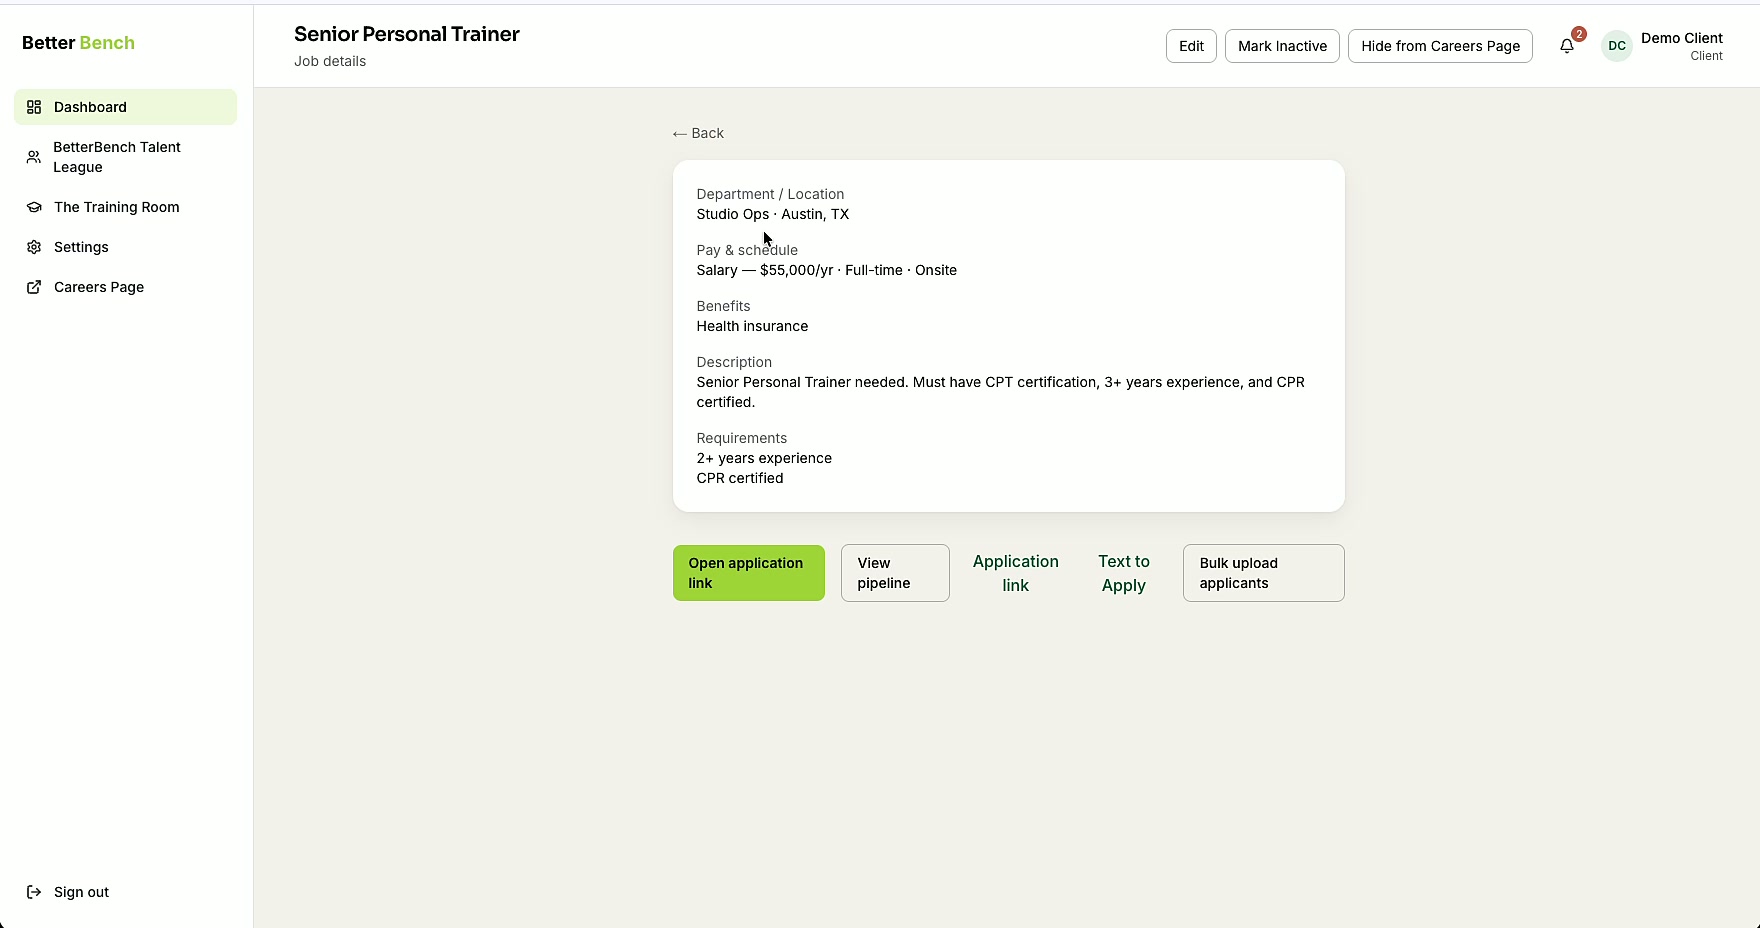Open Careers Page link in sidebar

click(x=126, y=287)
